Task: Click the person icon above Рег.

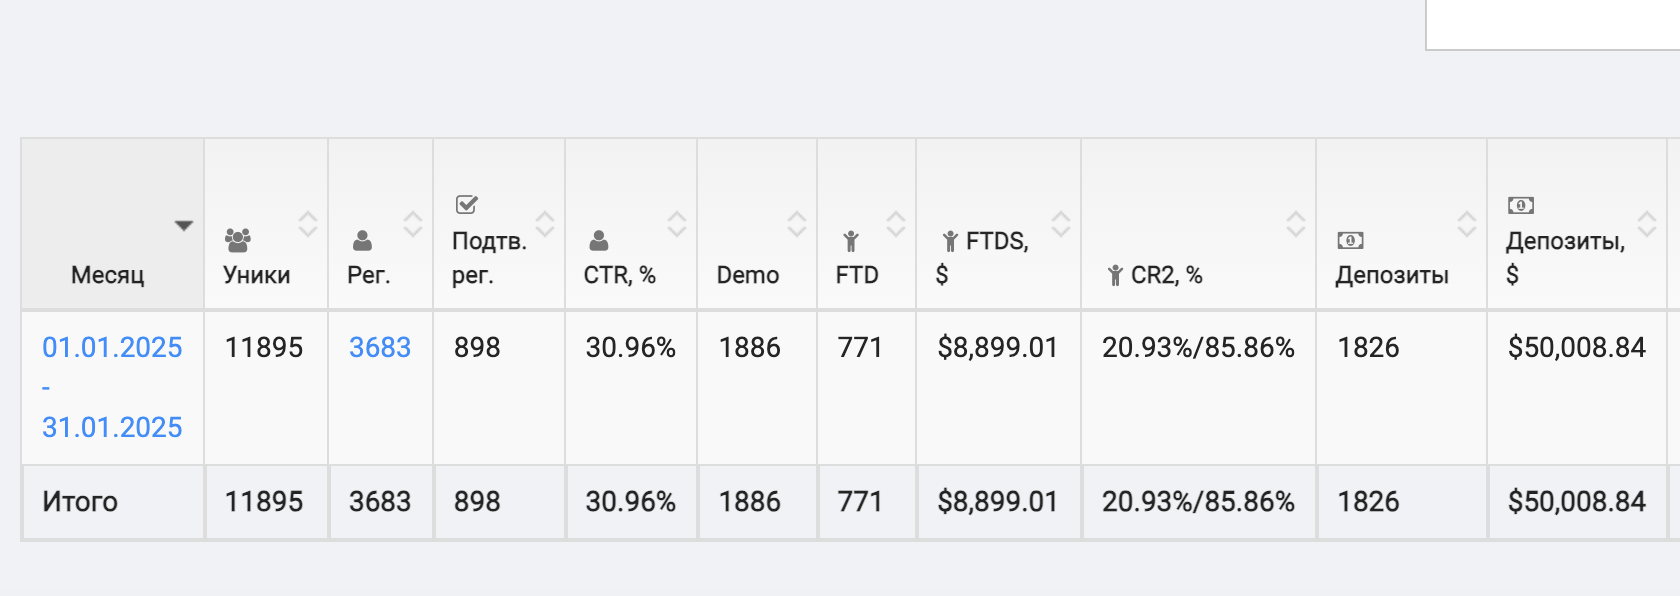Action: (x=362, y=241)
